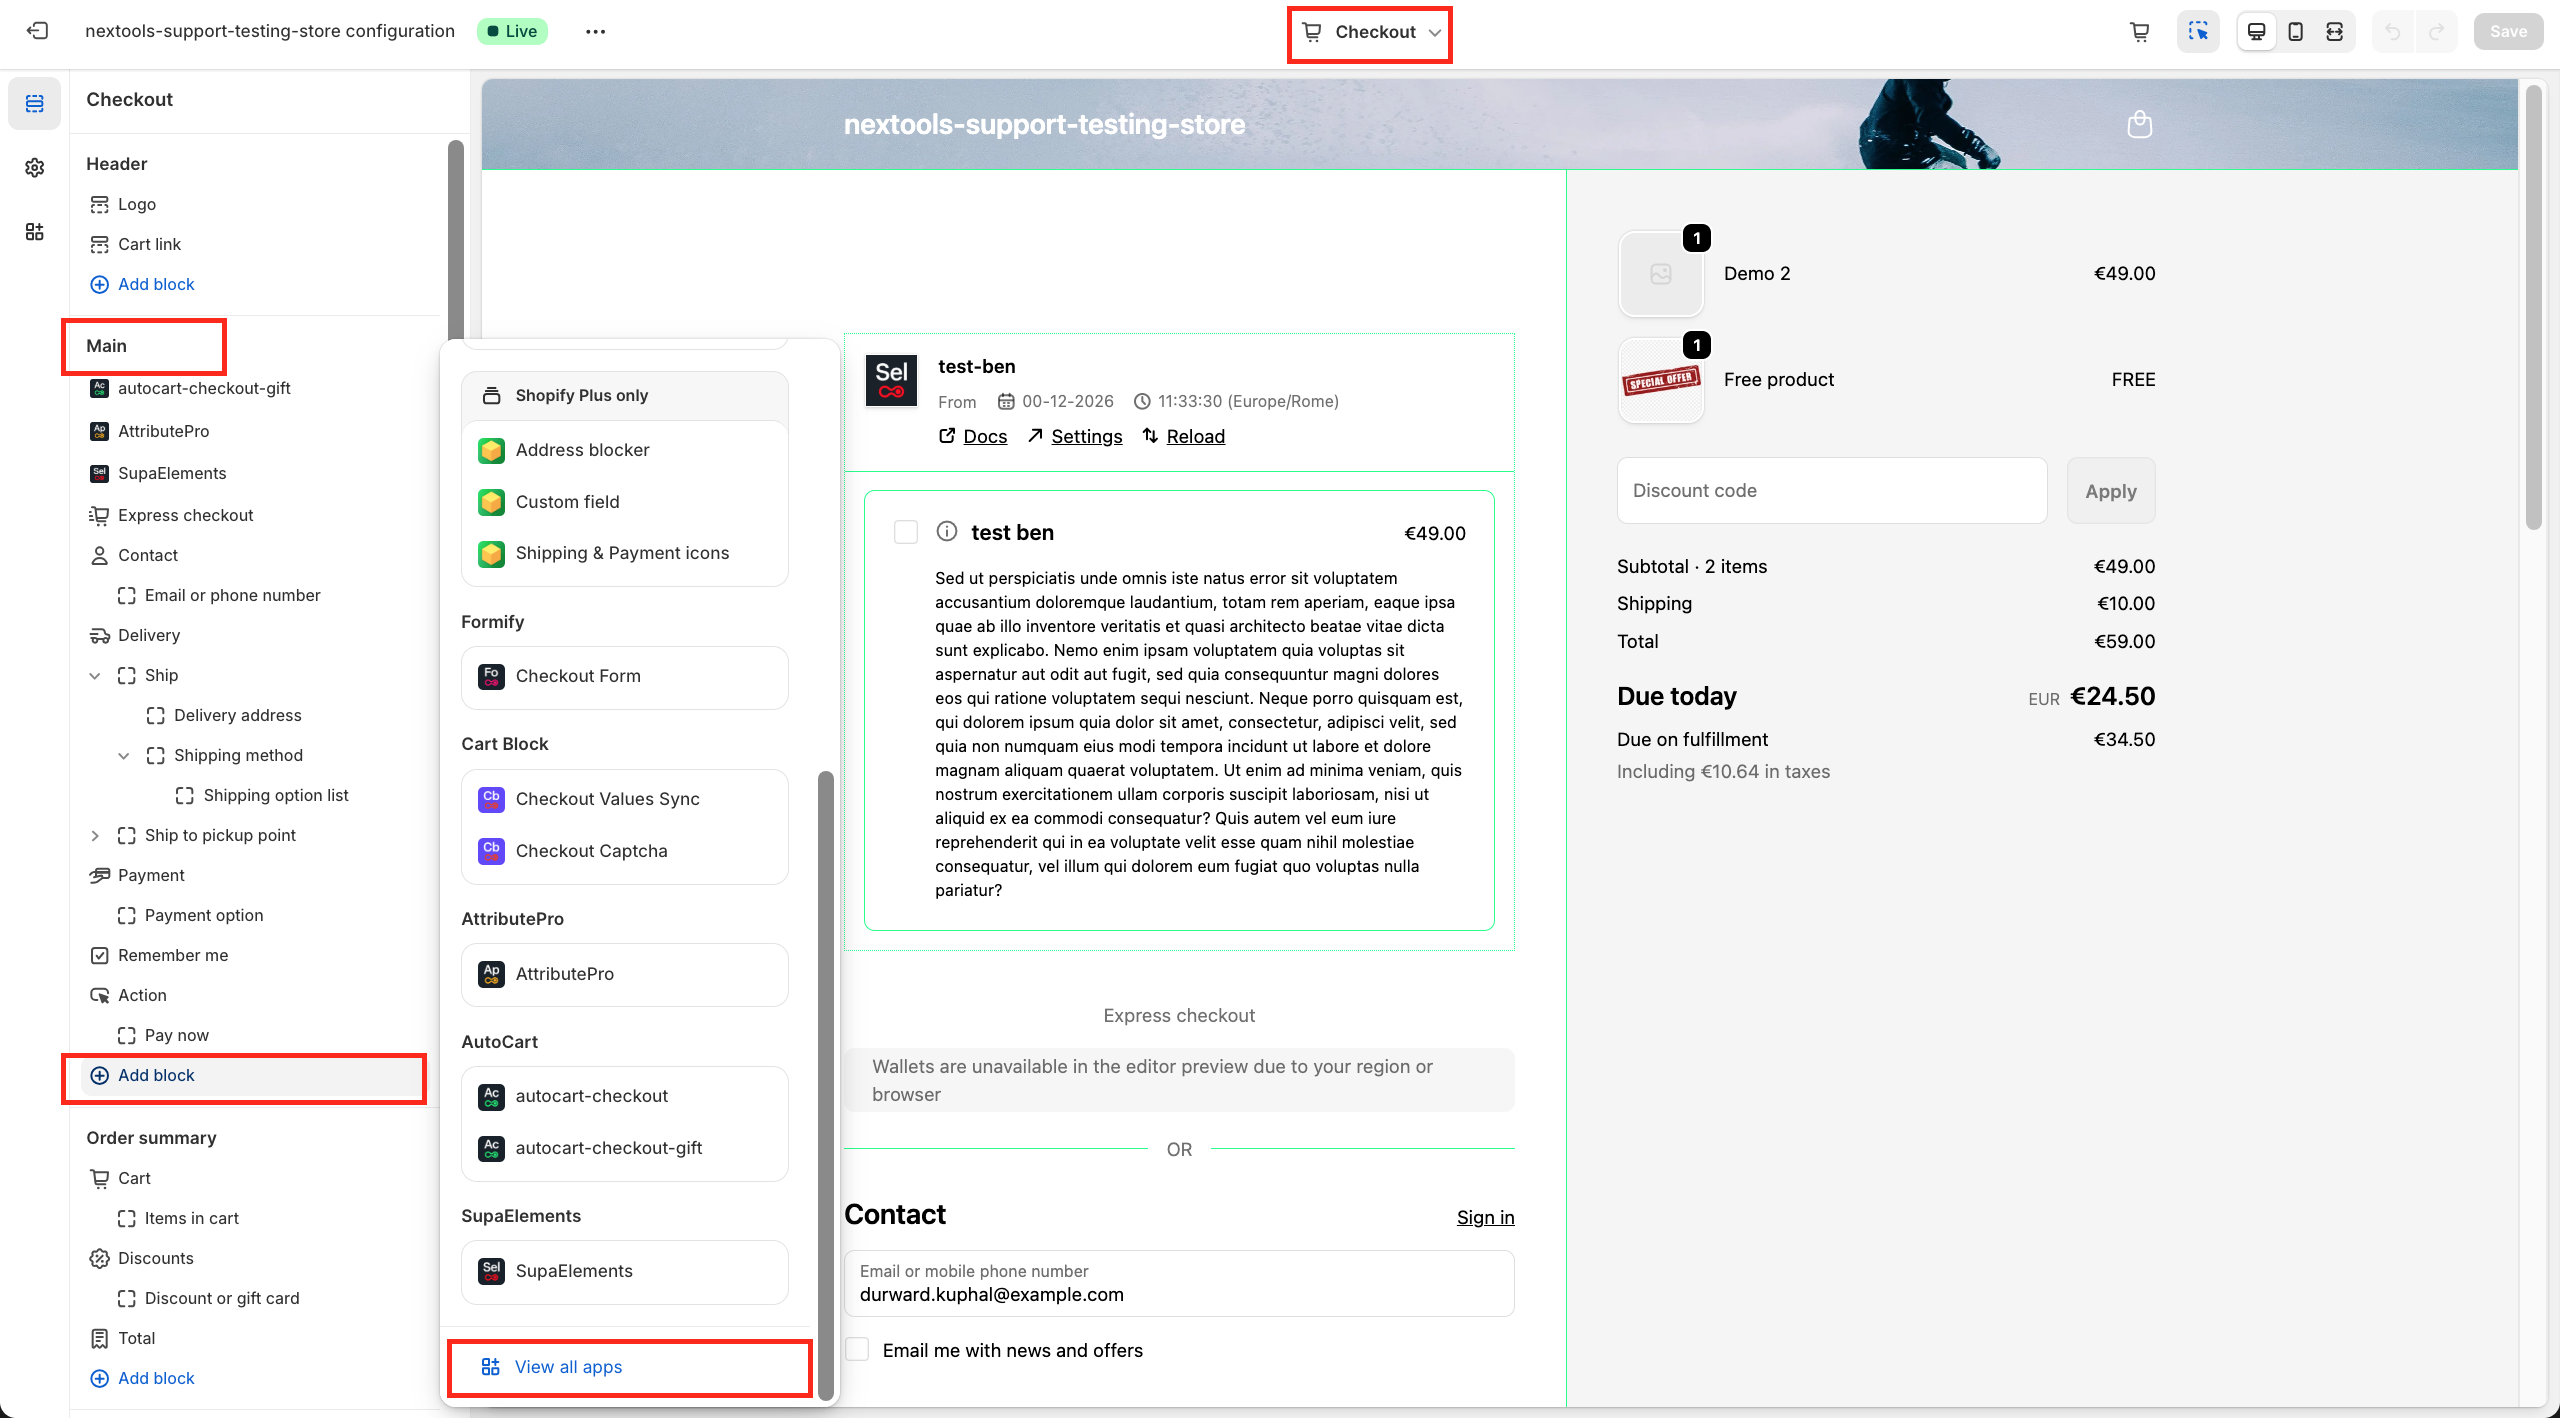Click the Apply discount button
The width and height of the screenshot is (2560, 1418).
point(2110,491)
